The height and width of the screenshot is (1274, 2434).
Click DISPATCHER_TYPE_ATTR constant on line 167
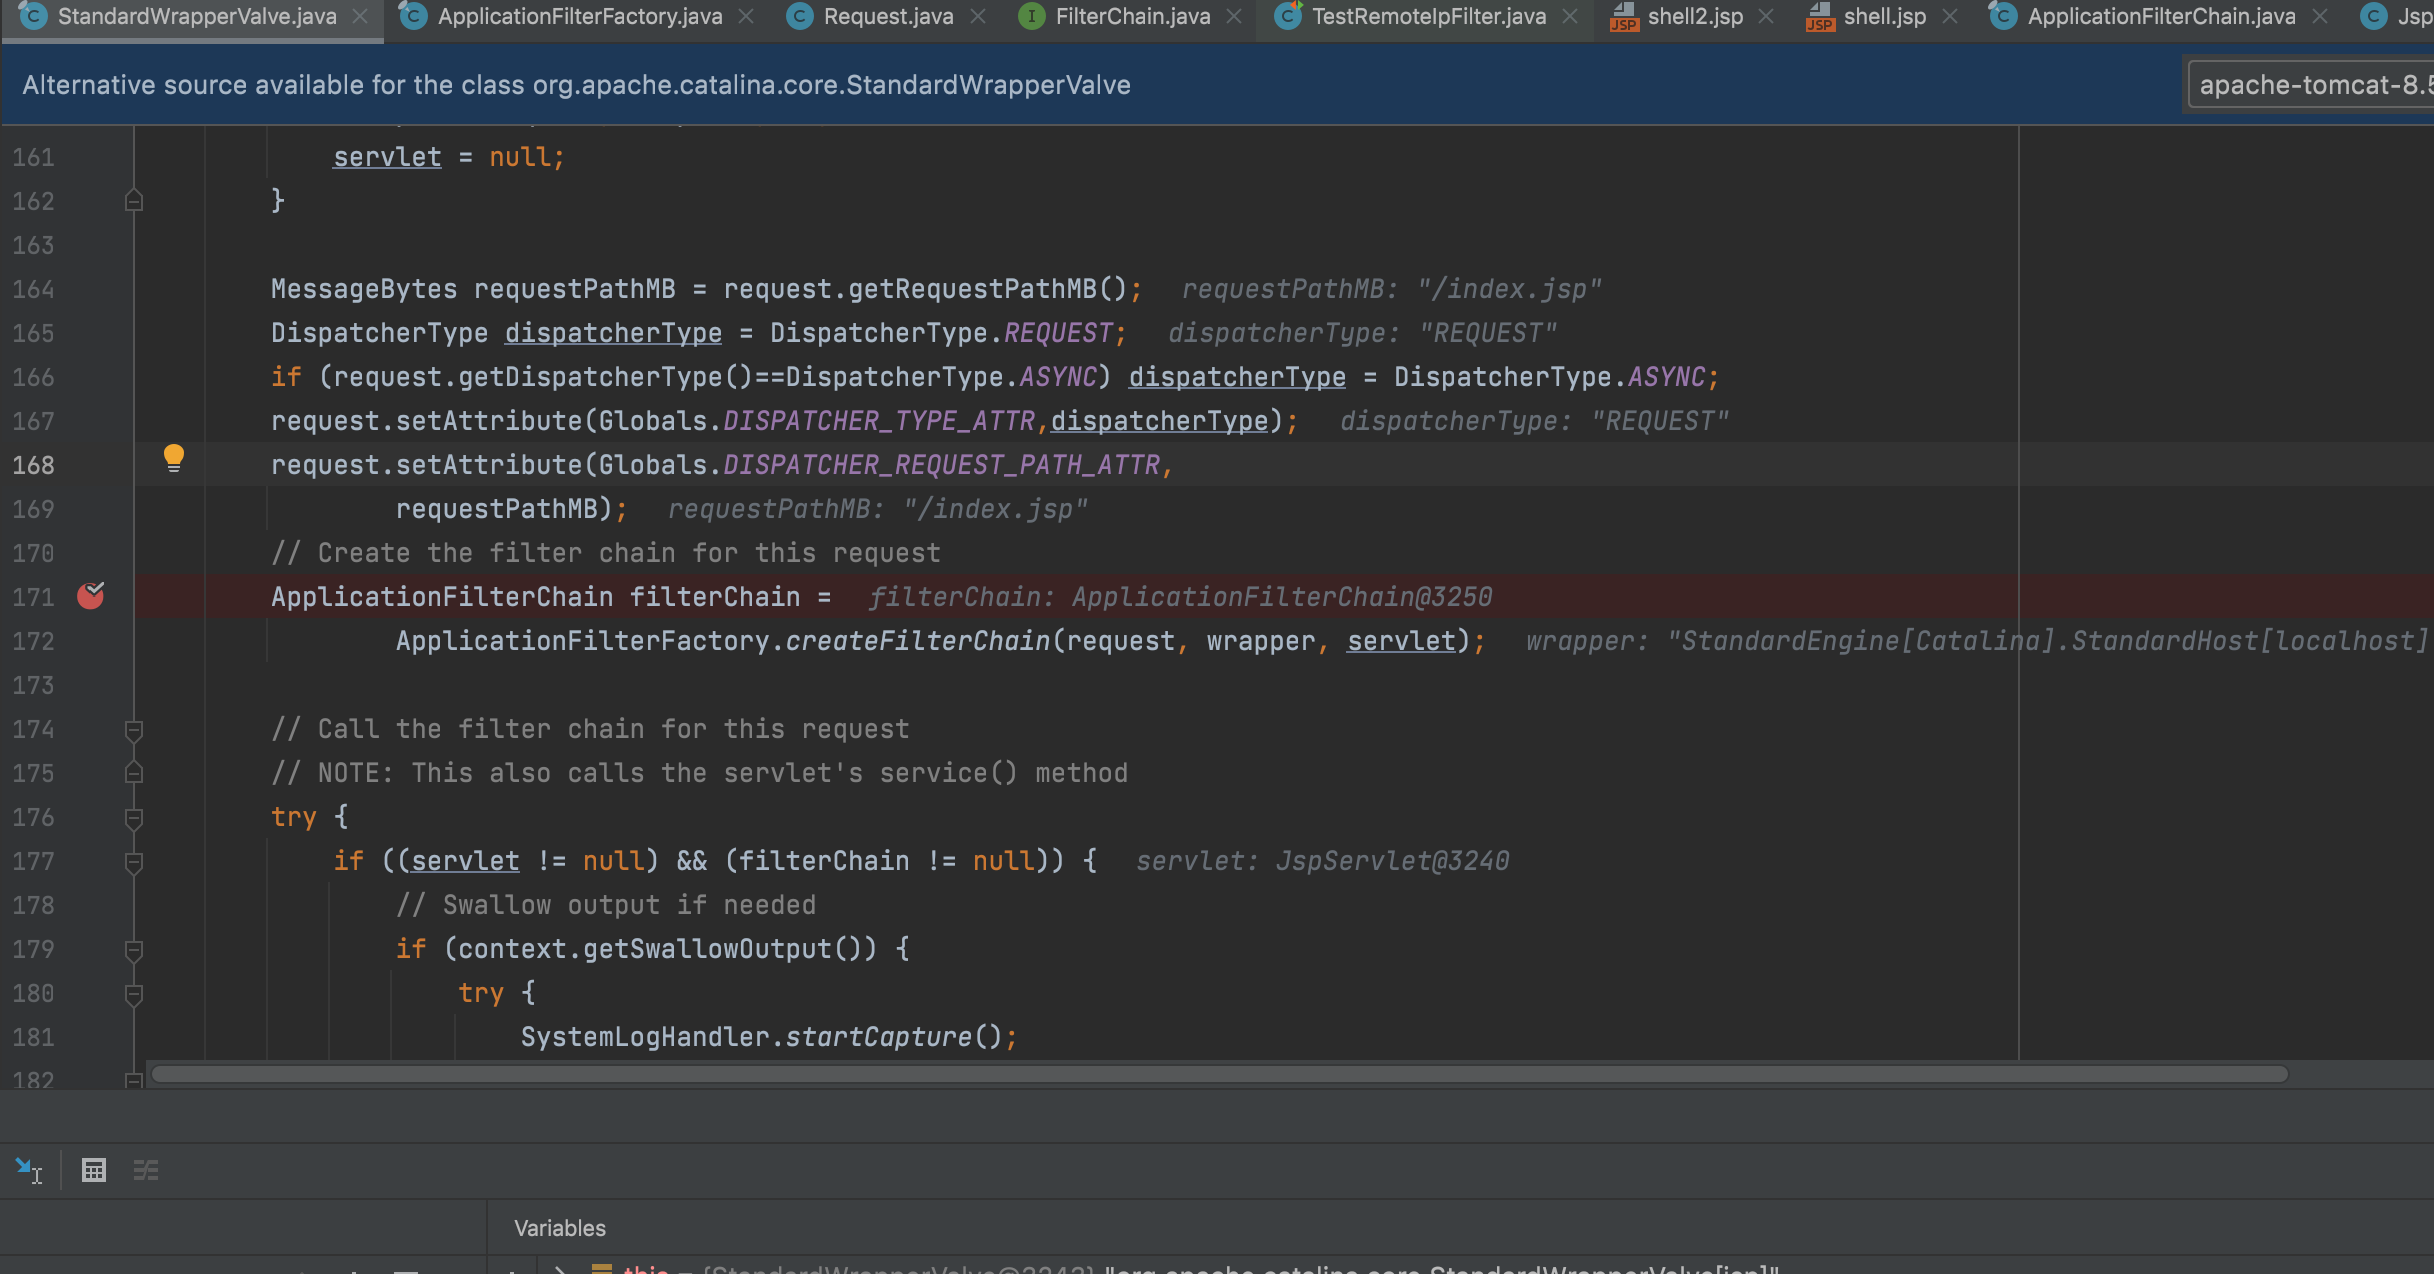[x=879, y=421]
